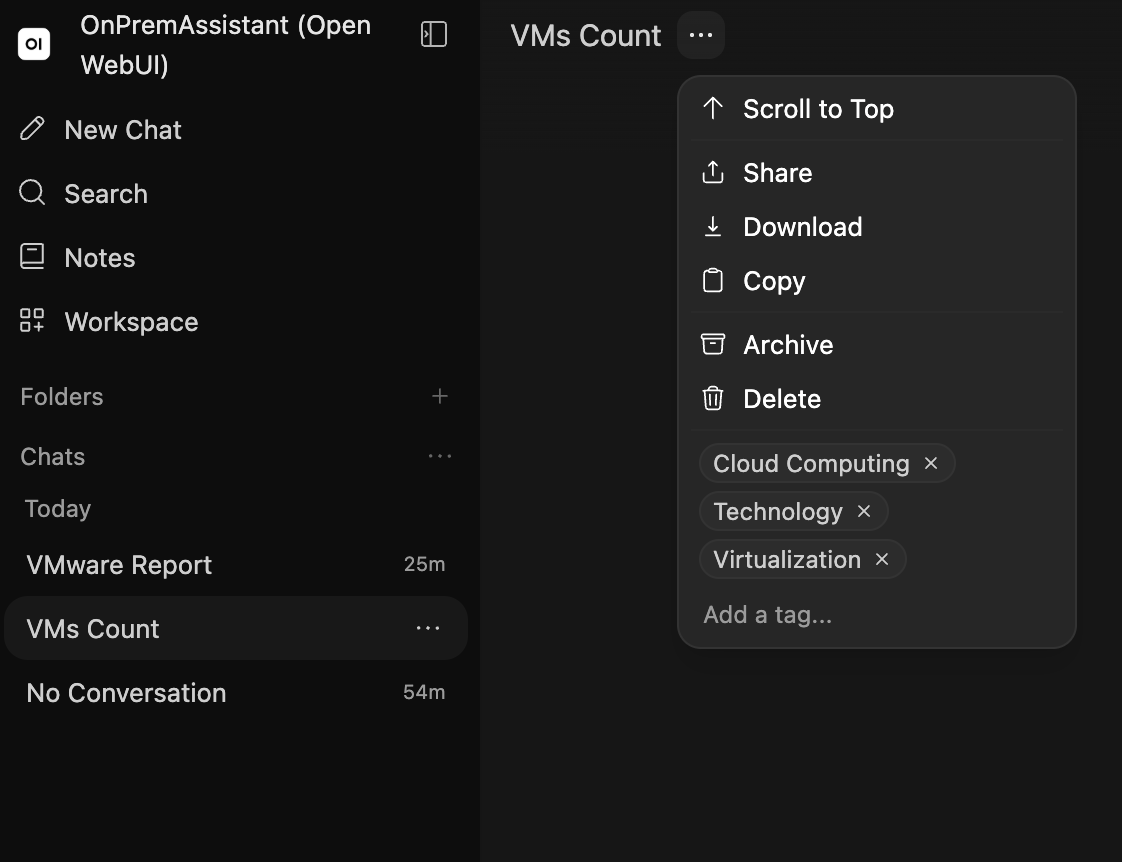1122x862 pixels.
Task: Click the Open WebUI logo icon
Action: pos(34,44)
